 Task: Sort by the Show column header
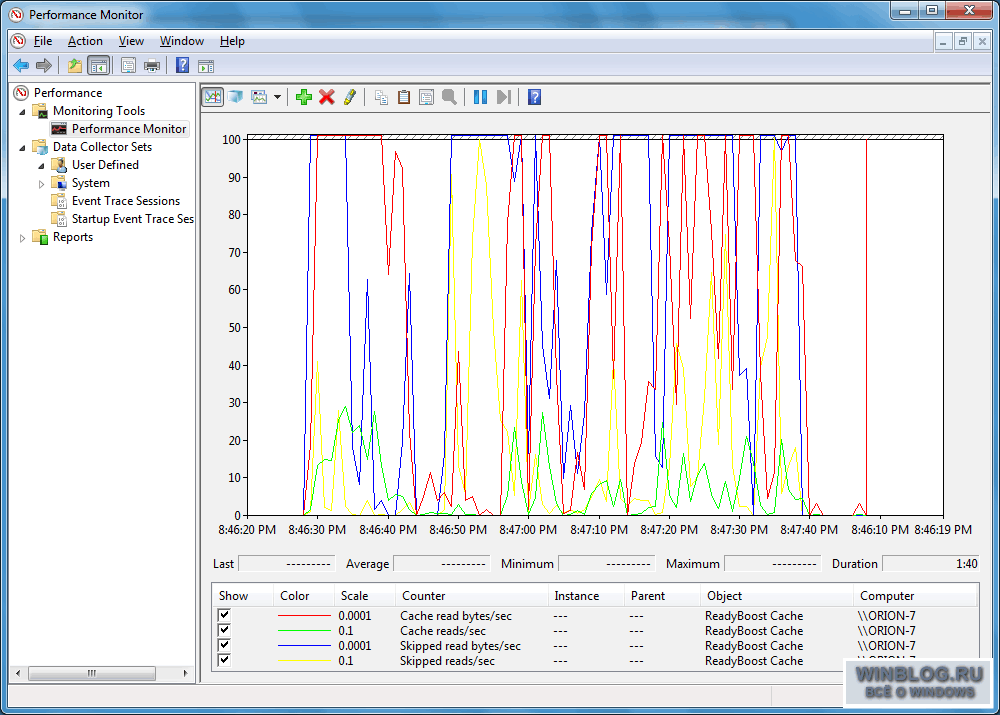242,596
